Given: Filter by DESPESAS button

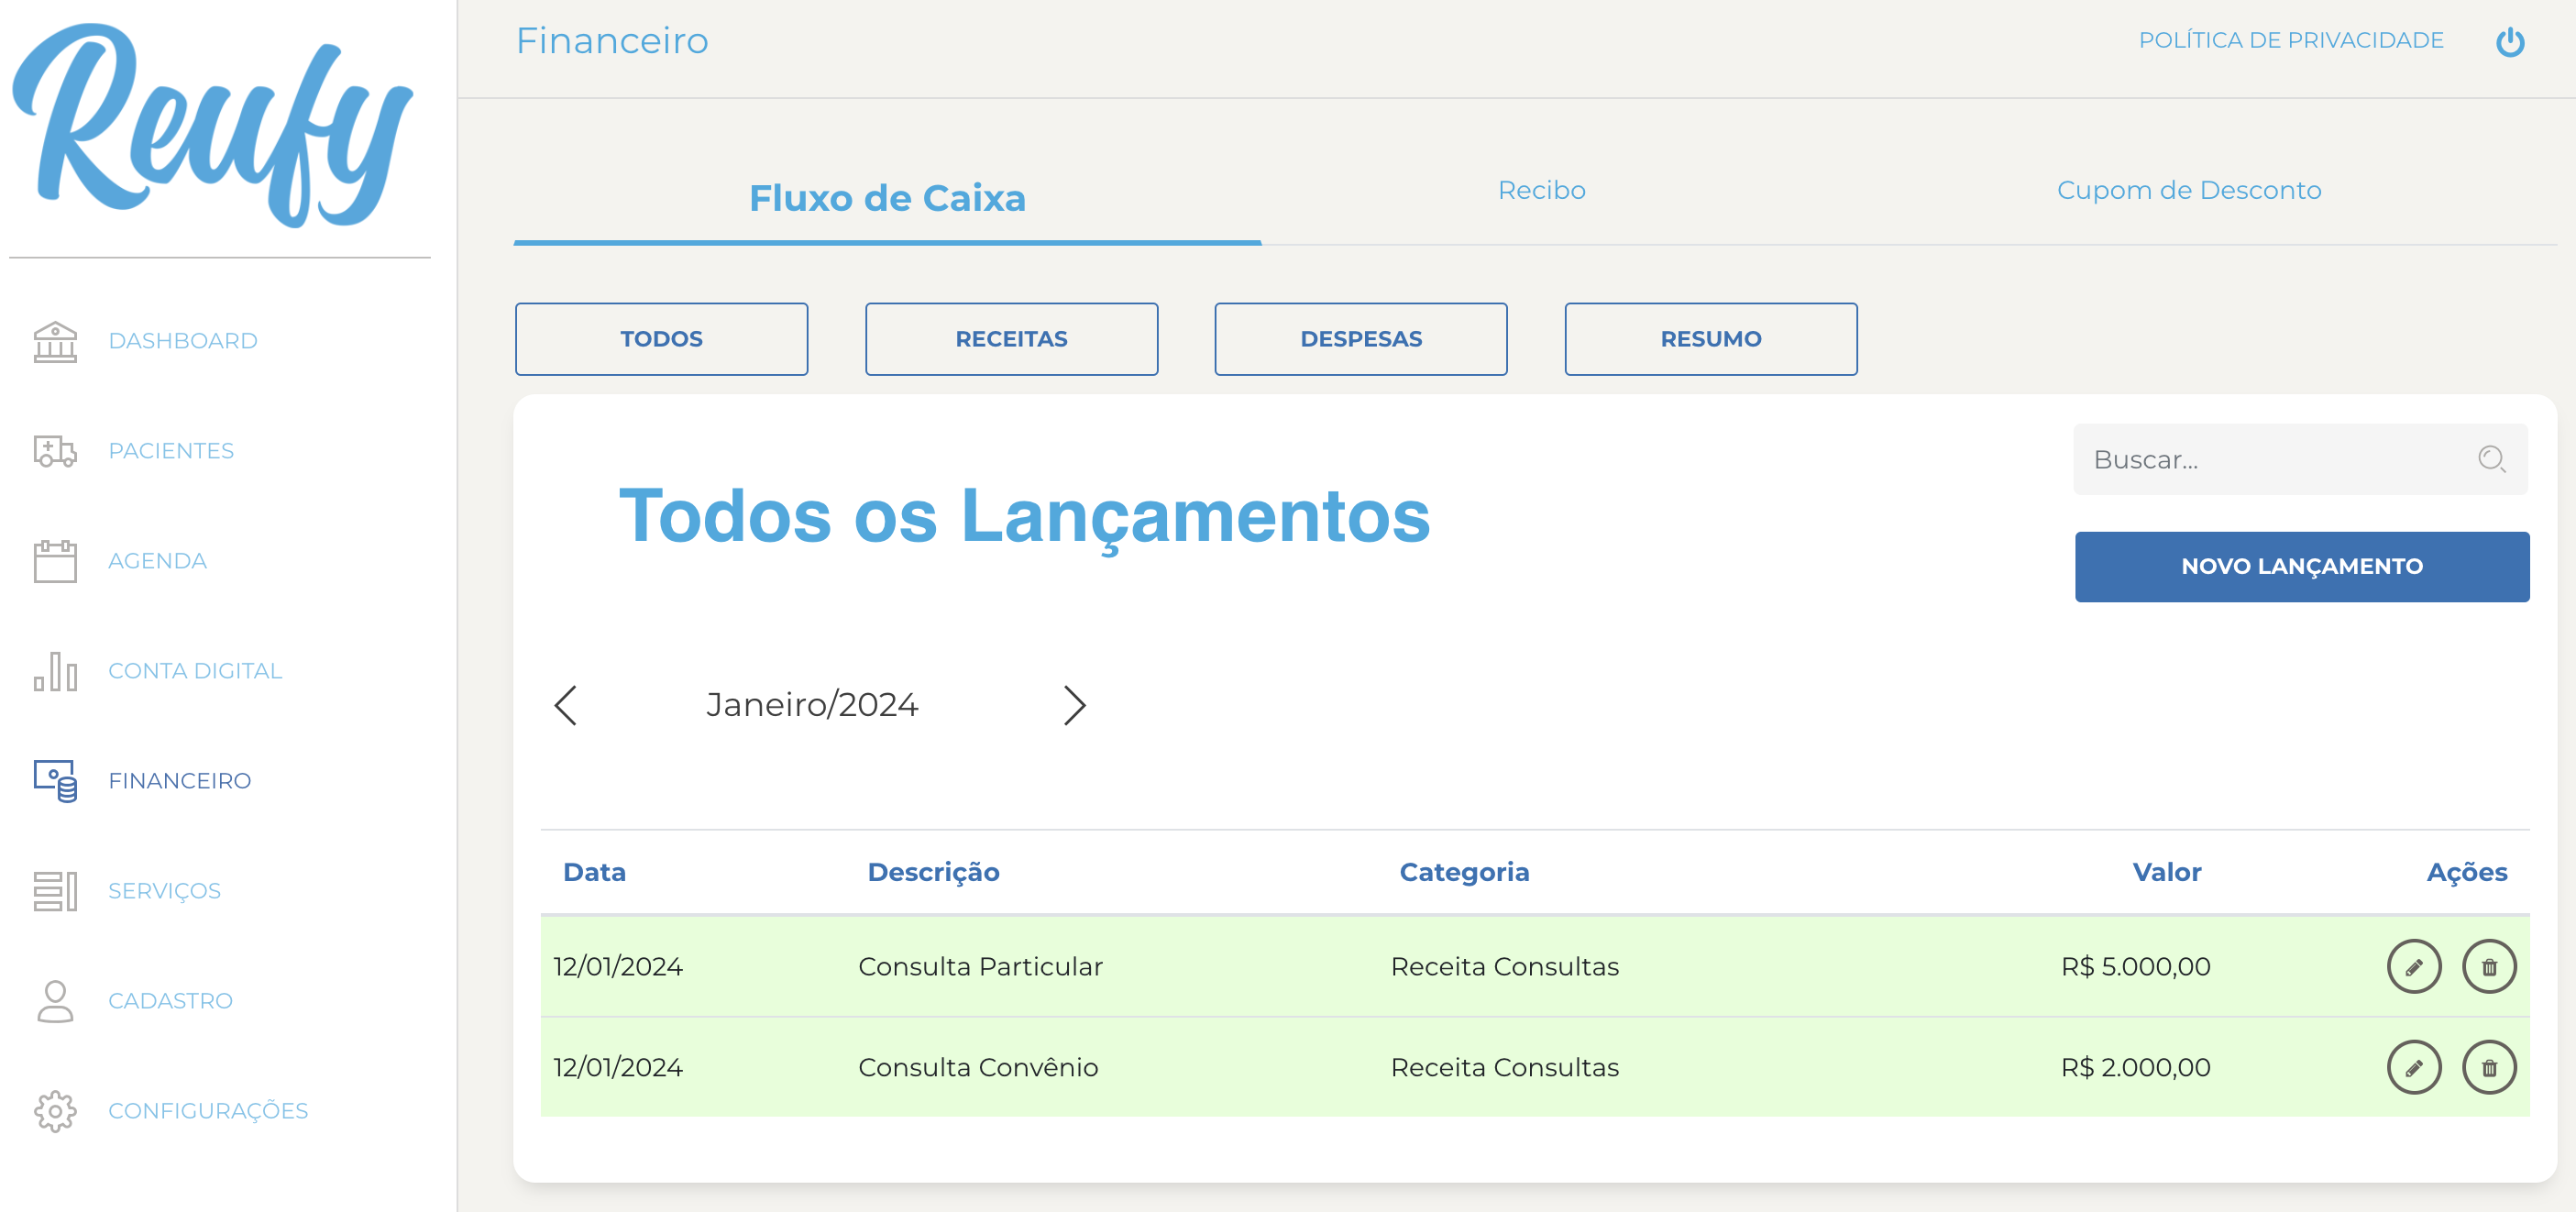Looking at the screenshot, I should coord(1360,339).
